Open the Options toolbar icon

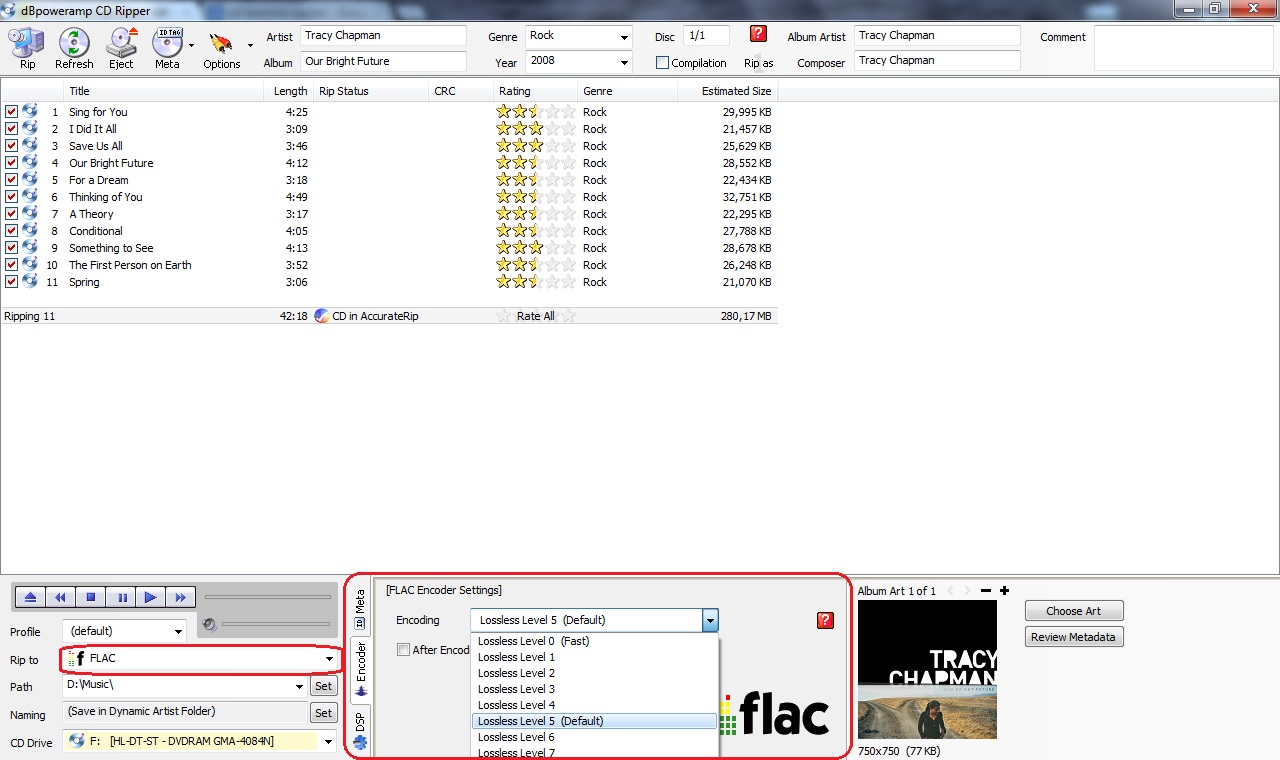(x=221, y=46)
